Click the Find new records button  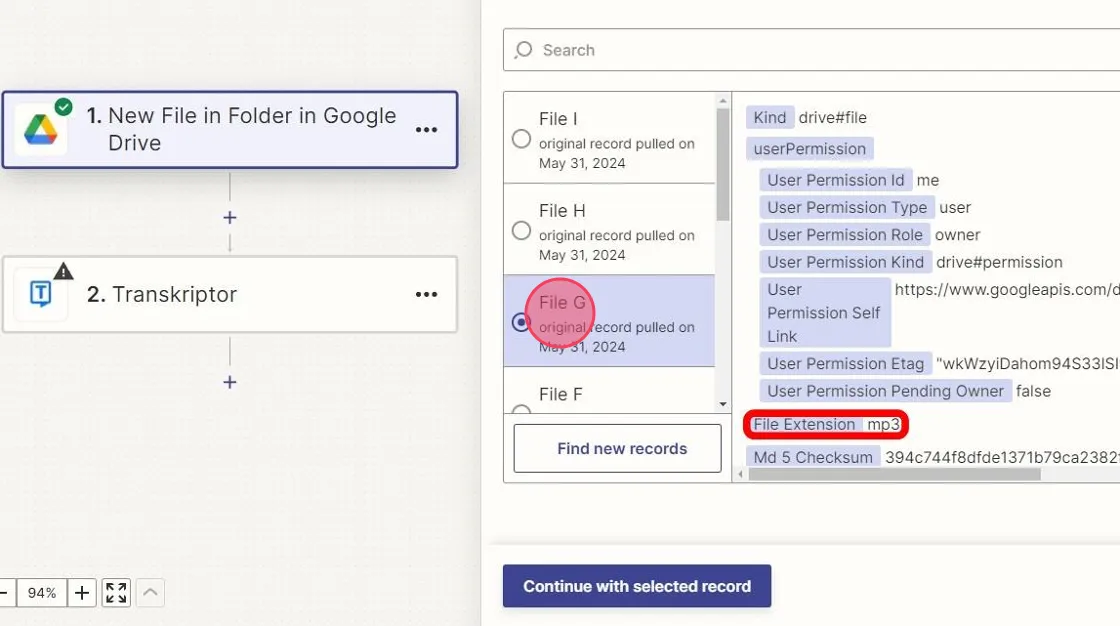[x=616, y=448]
